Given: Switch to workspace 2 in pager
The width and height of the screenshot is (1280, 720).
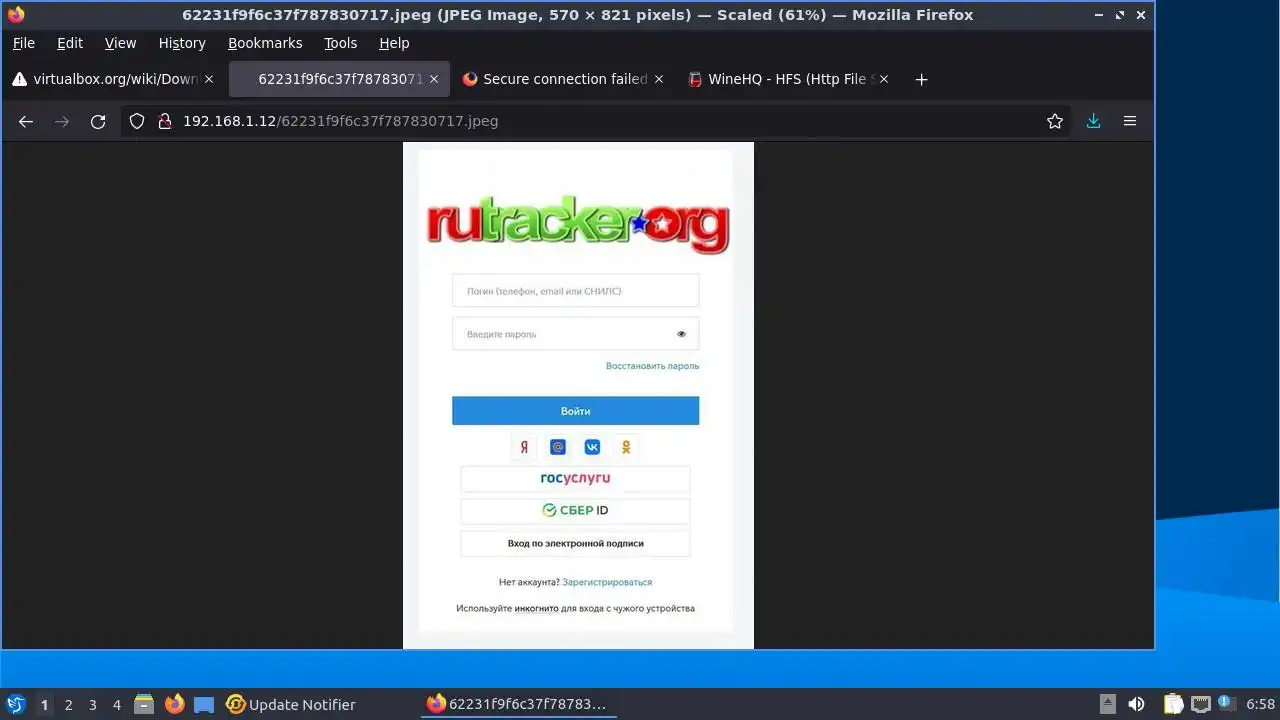Looking at the screenshot, I should click(68, 704).
